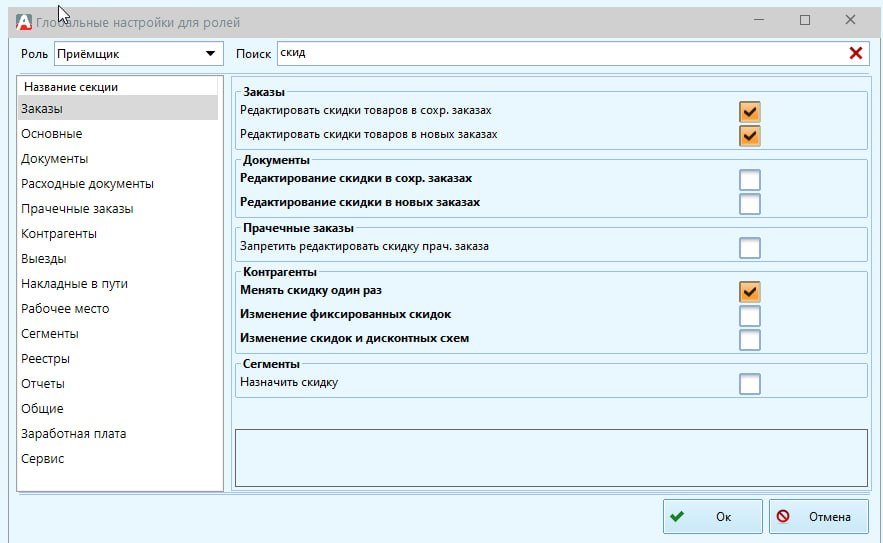
Task: Click label Изменение скидок и дисконтных схем
Action: pyautogui.click(x=354, y=339)
